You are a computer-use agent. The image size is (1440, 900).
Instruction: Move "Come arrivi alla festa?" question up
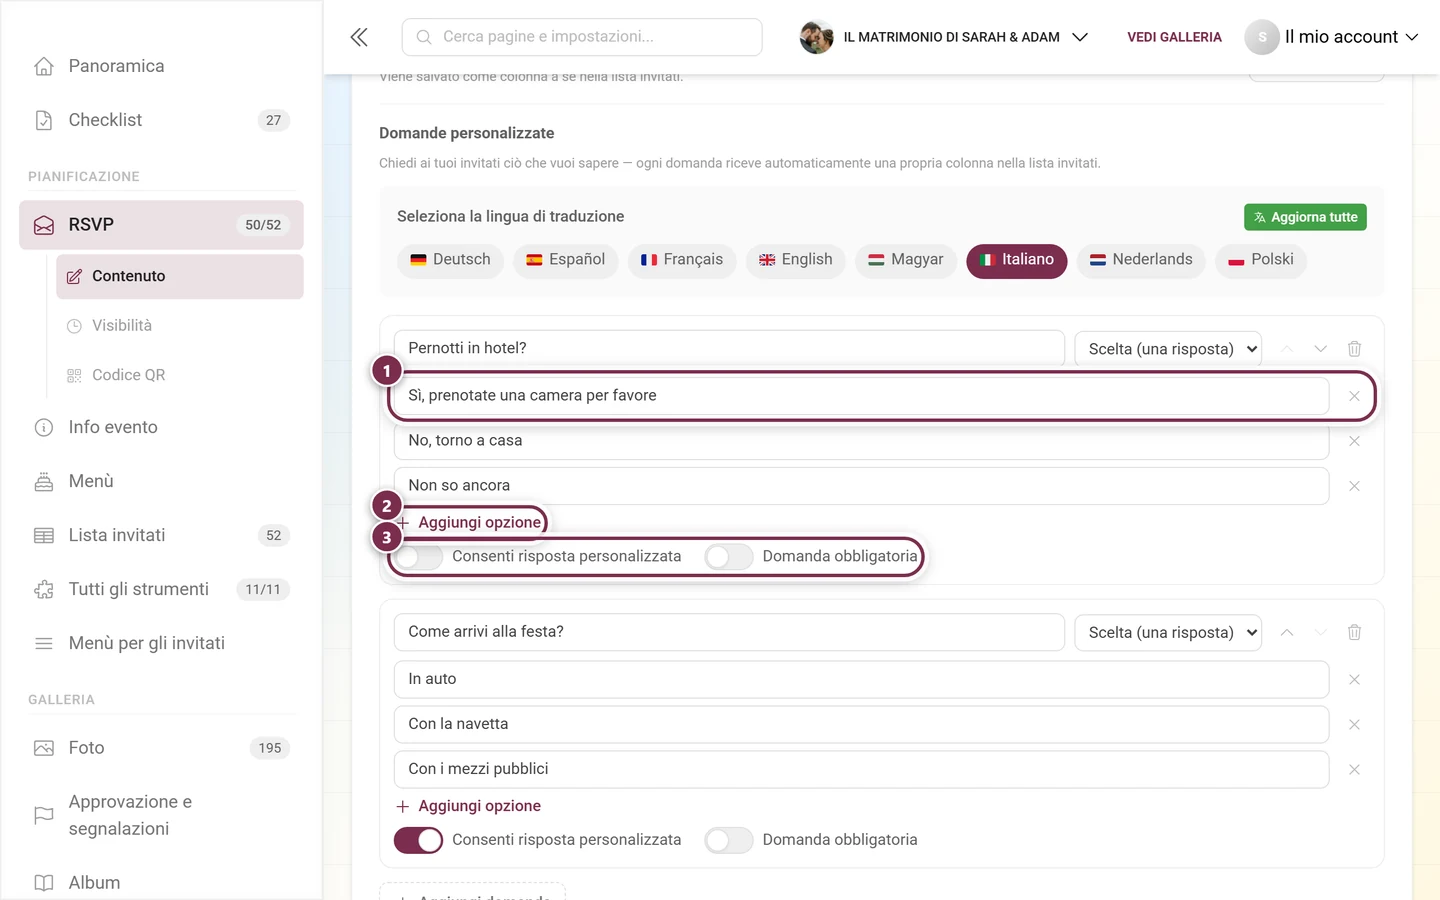1287,632
